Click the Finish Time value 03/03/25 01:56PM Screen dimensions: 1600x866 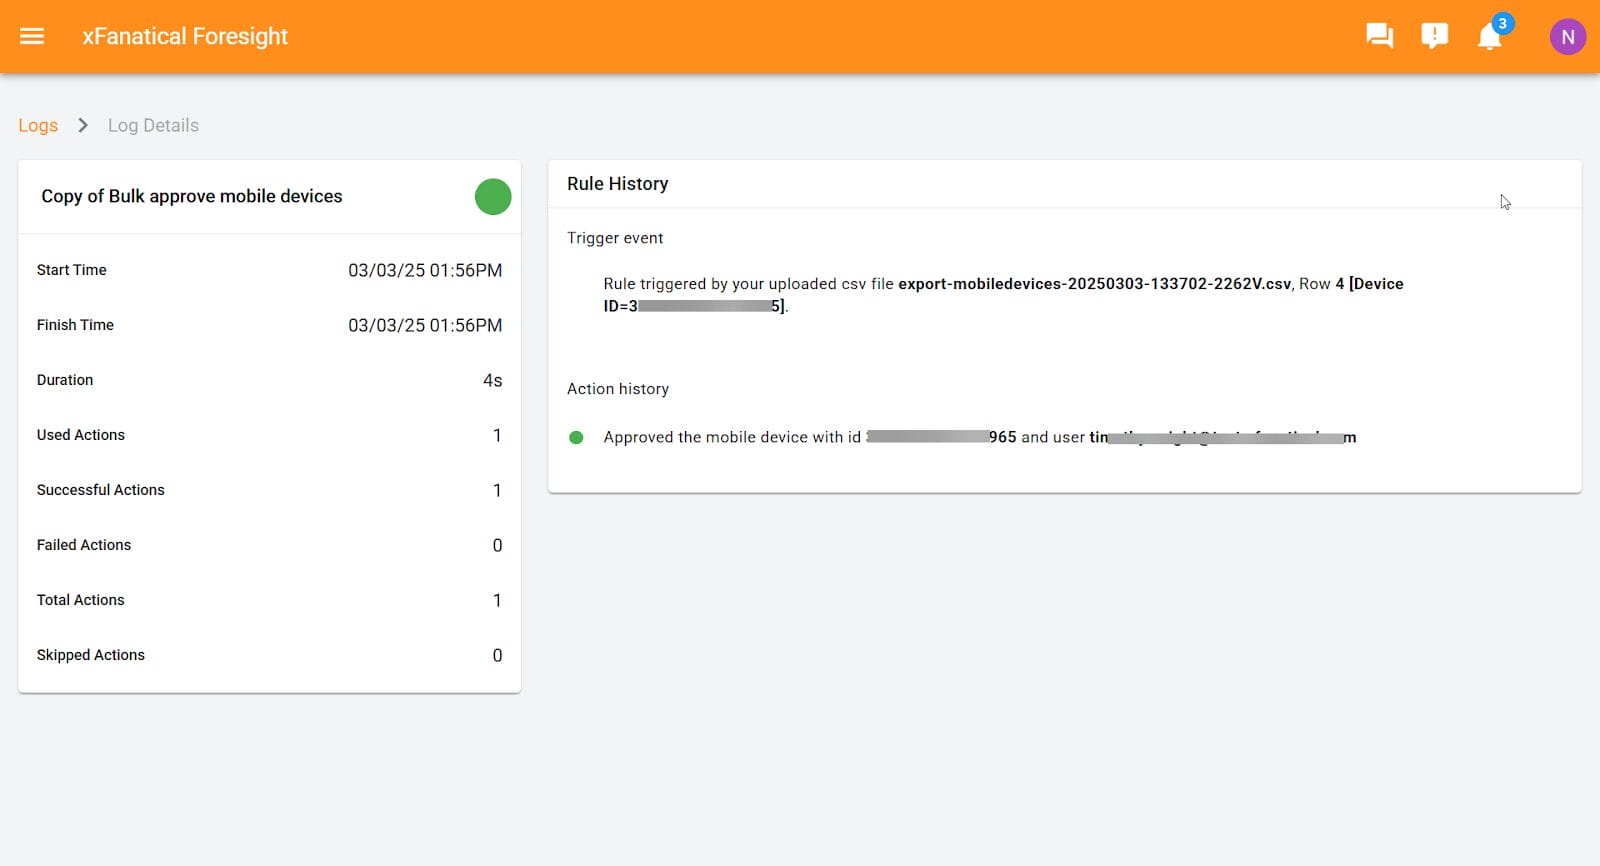425,325
